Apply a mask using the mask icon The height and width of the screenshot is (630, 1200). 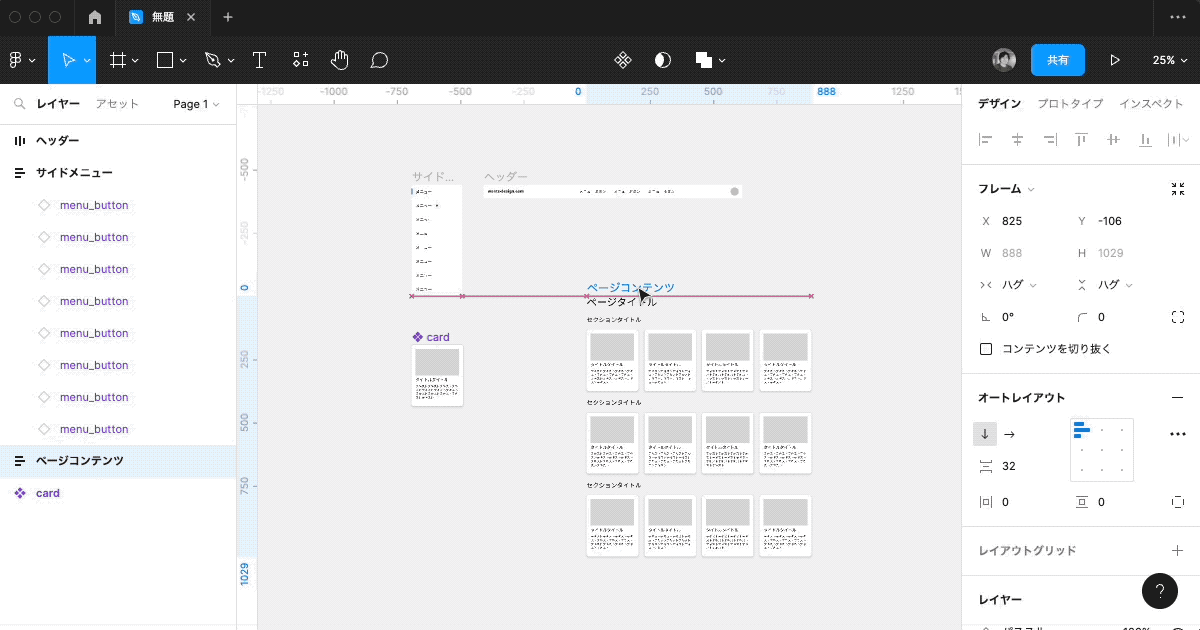point(662,60)
